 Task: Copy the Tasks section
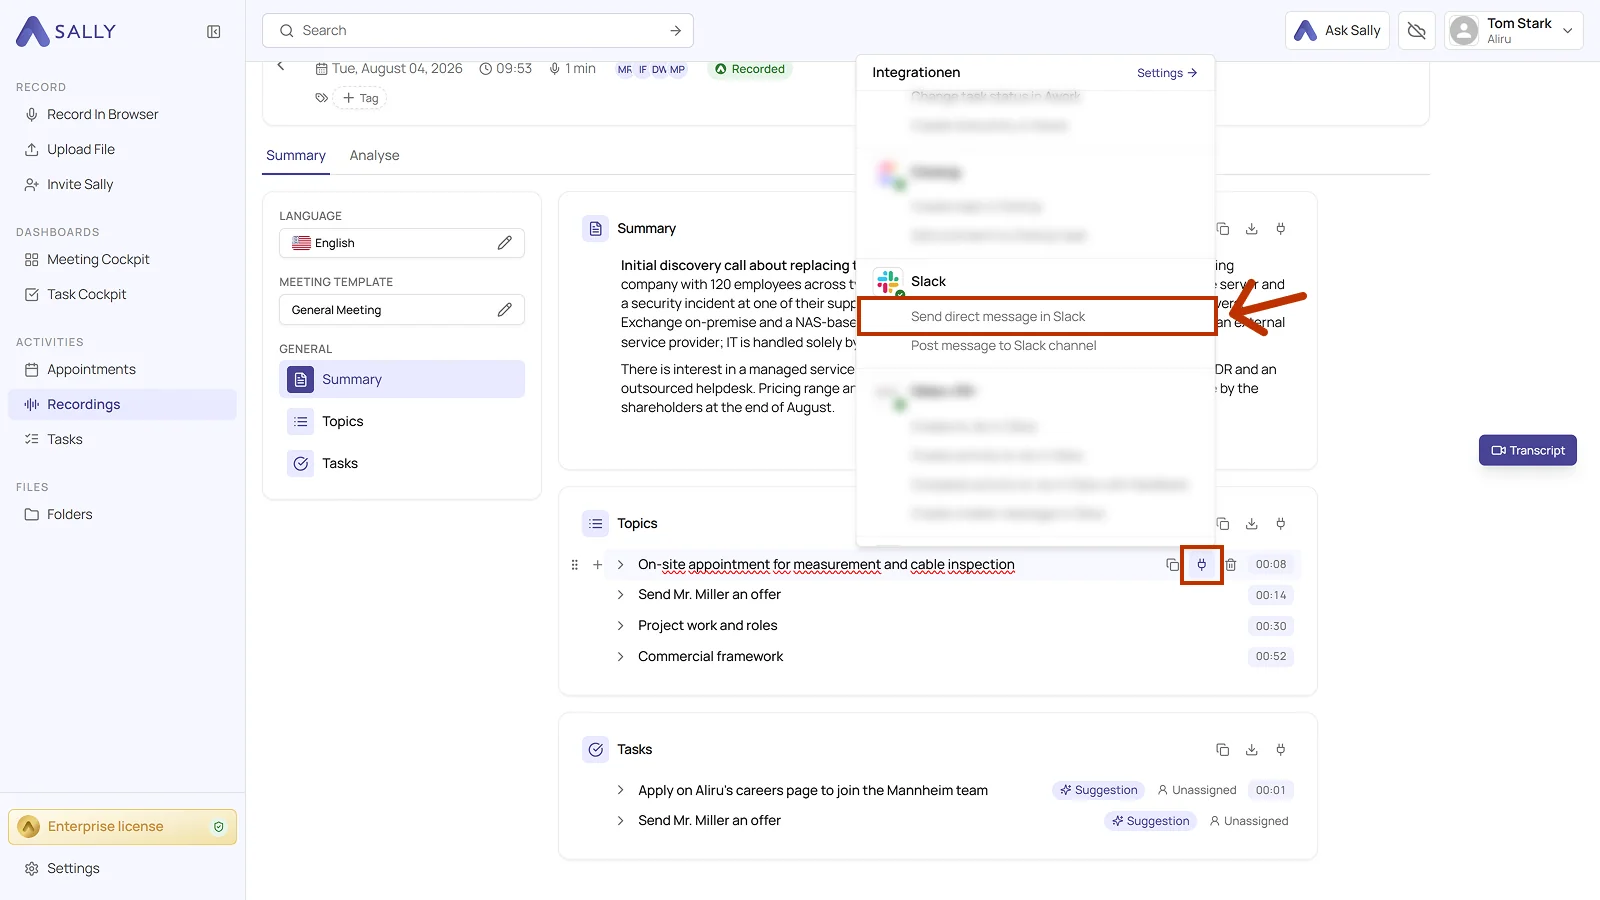[x=1222, y=750]
